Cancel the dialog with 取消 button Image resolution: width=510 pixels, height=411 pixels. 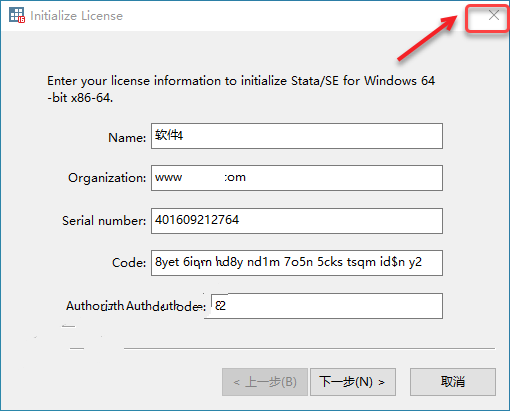[x=453, y=382]
